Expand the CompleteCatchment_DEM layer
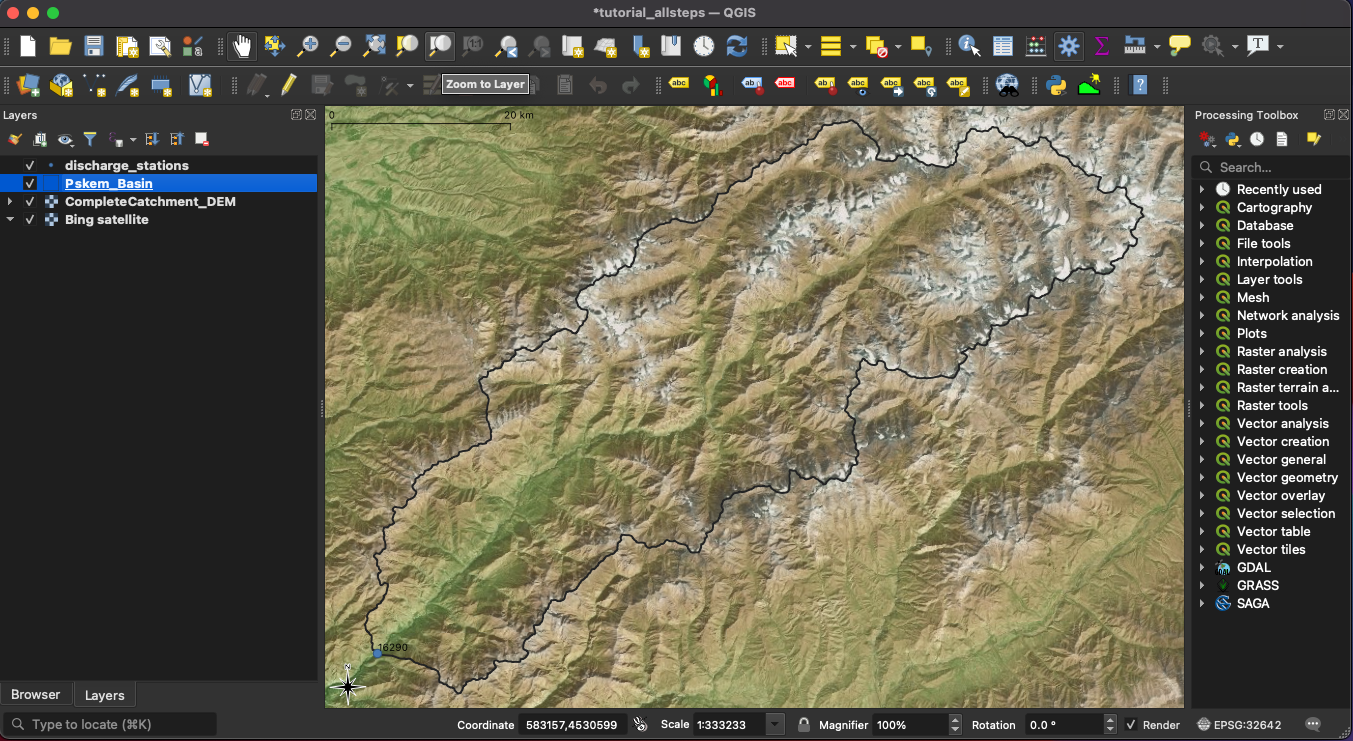Viewport: 1353px width, 741px height. pos(10,201)
